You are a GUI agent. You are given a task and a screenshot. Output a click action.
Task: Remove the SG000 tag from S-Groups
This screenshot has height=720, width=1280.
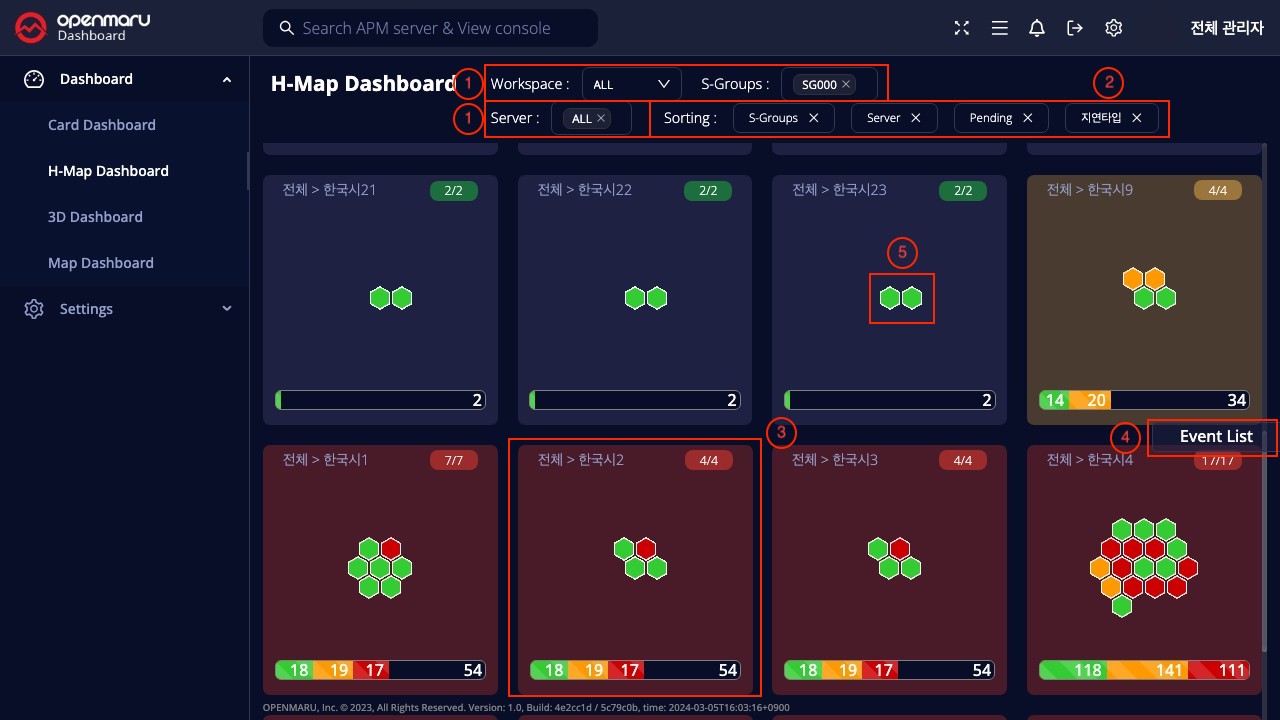coord(847,85)
